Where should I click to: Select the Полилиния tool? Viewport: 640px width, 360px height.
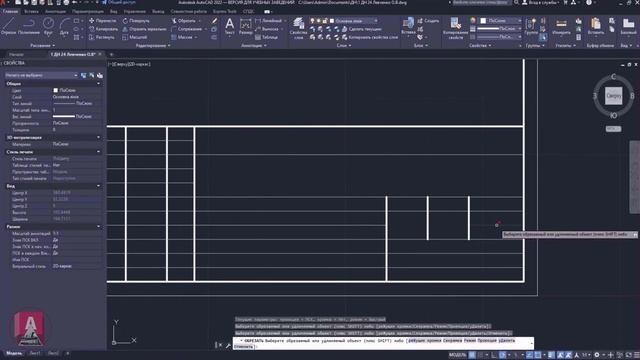tap(29, 26)
